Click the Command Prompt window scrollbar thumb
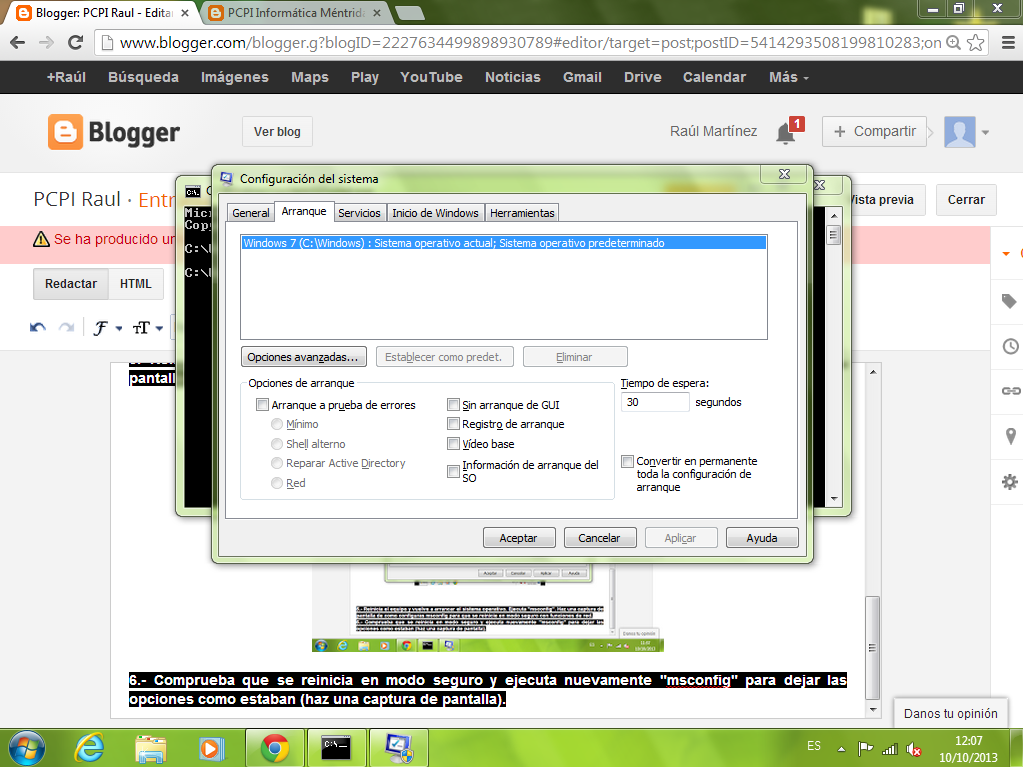This screenshot has height=767, width=1023. coord(833,235)
